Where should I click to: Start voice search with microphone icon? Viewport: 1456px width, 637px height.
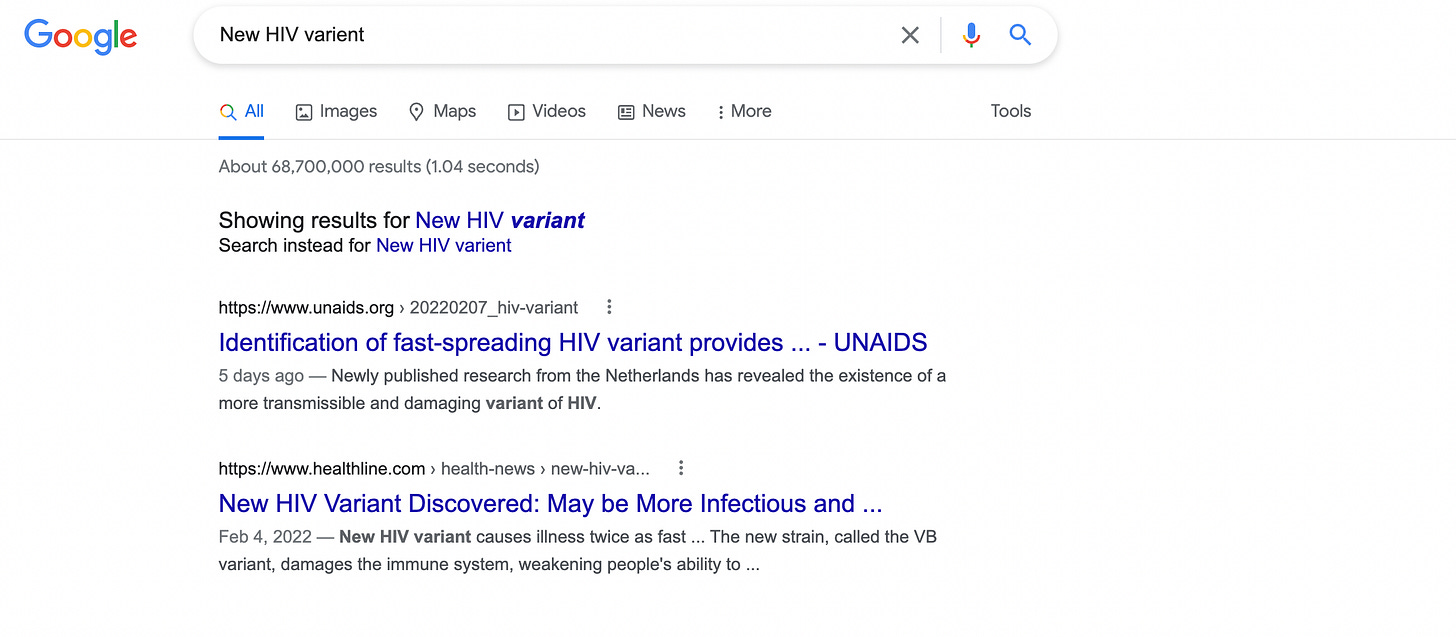[970, 35]
